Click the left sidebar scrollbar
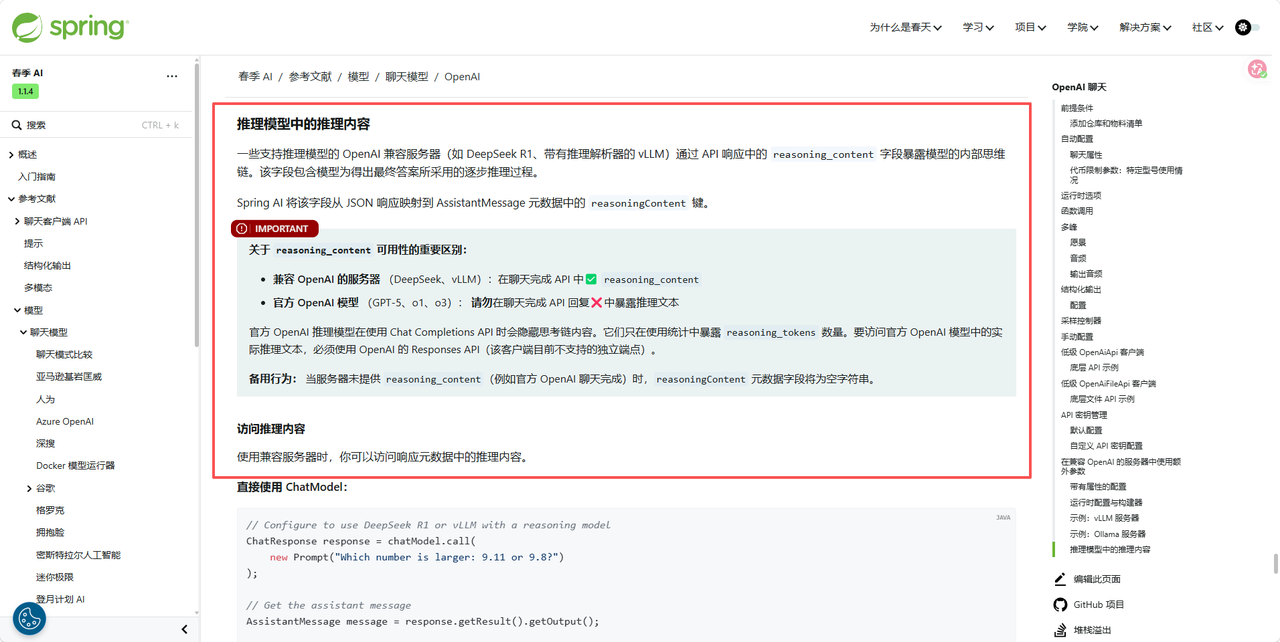The width and height of the screenshot is (1280, 642). click(x=197, y=205)
